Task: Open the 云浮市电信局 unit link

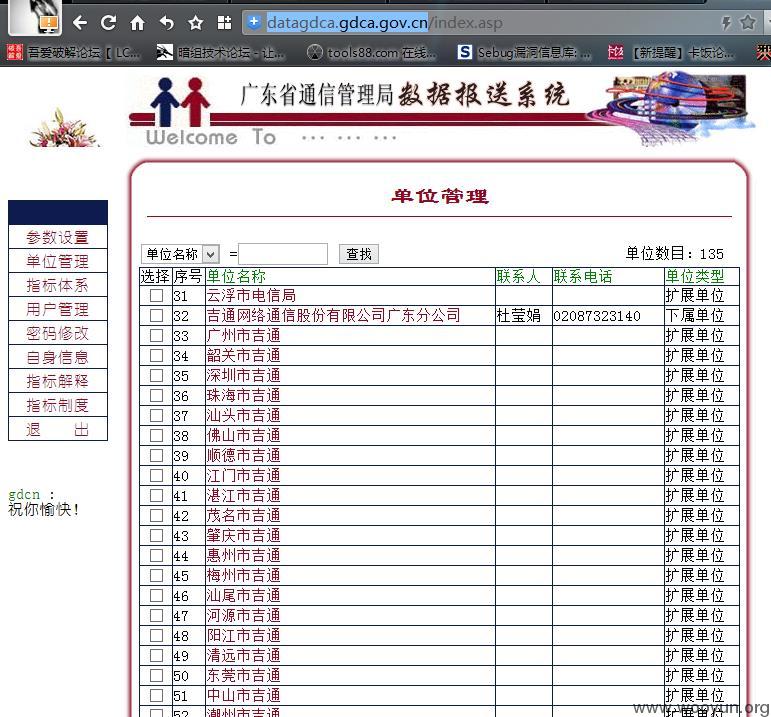Action: click(251, 296)
